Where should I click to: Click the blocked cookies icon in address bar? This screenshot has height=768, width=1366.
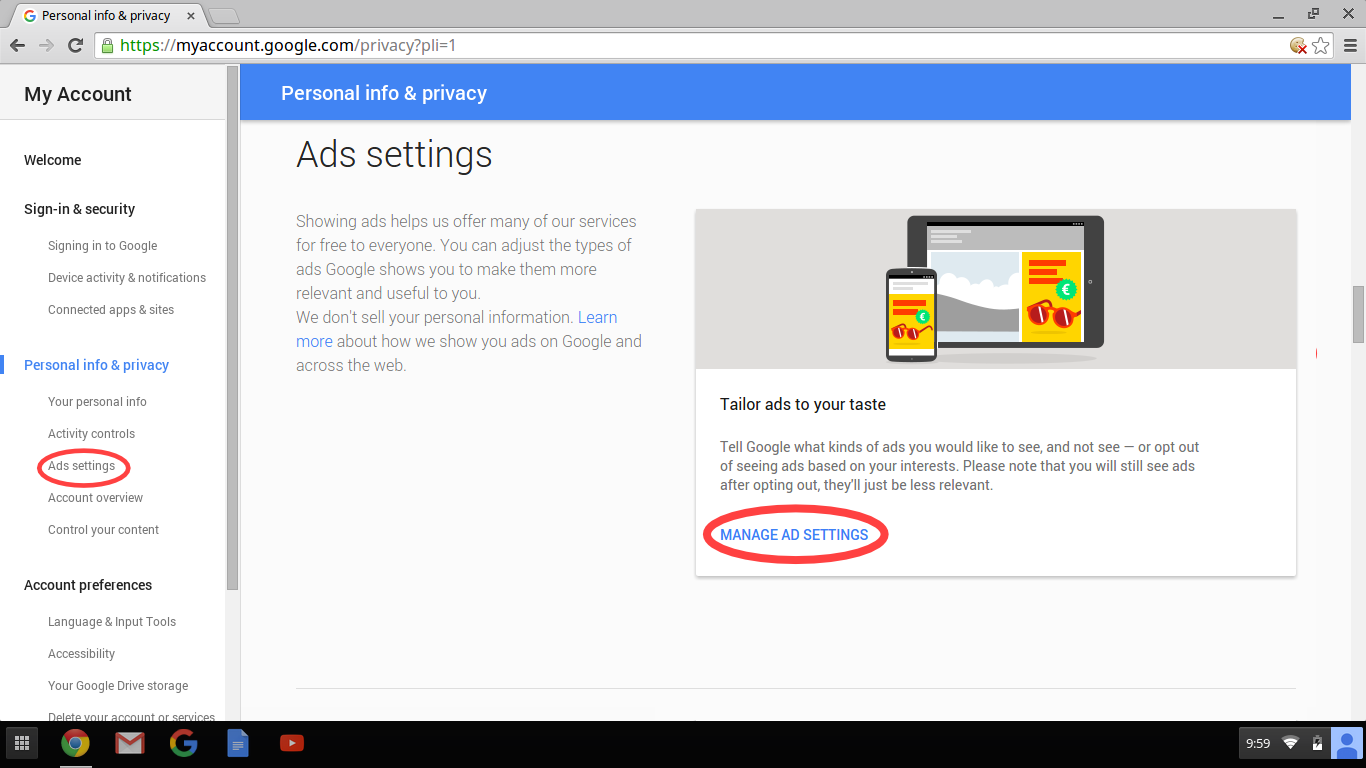tap(1298, 45)
